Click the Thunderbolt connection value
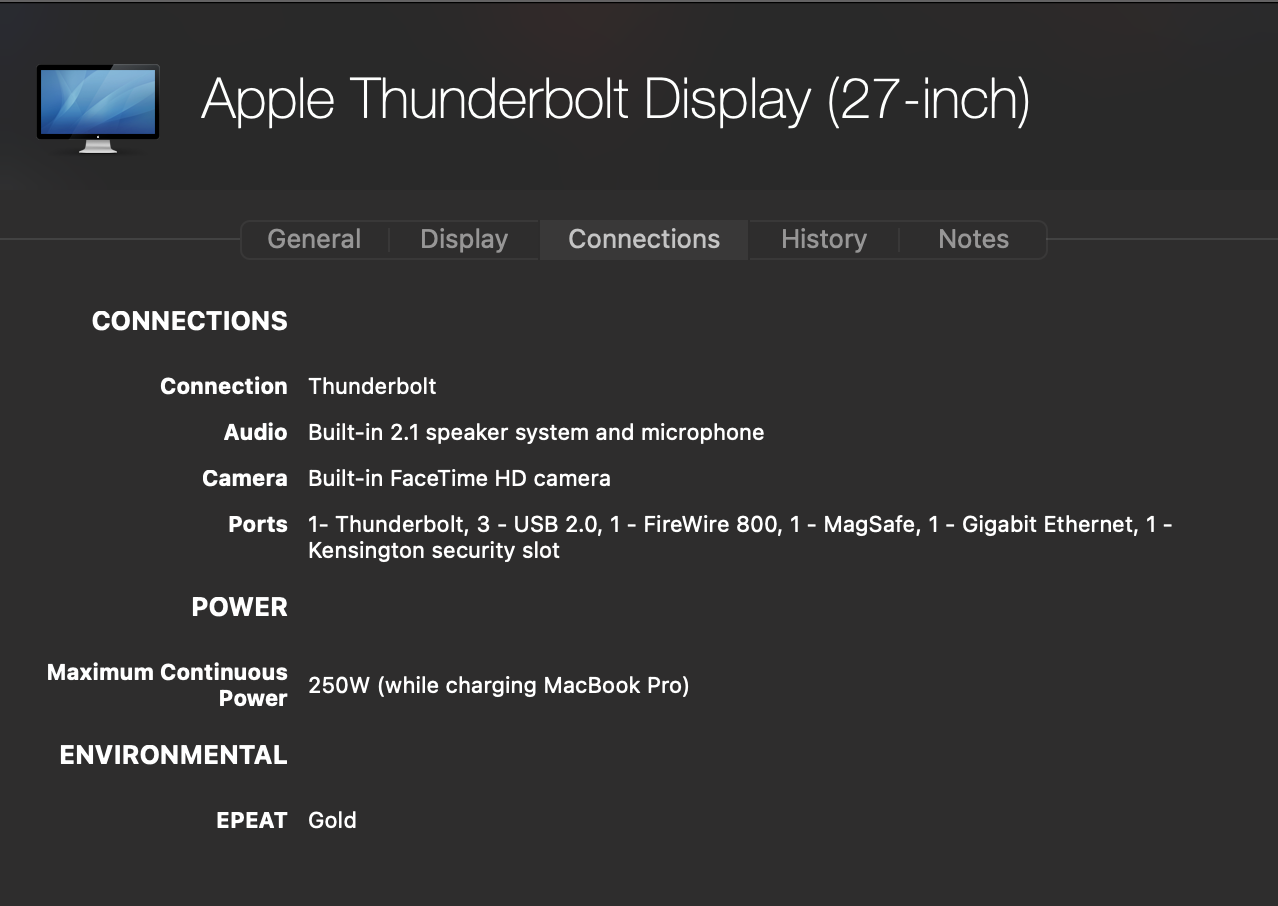This screenshot has height=906, width=1278. tap(372, 387)
